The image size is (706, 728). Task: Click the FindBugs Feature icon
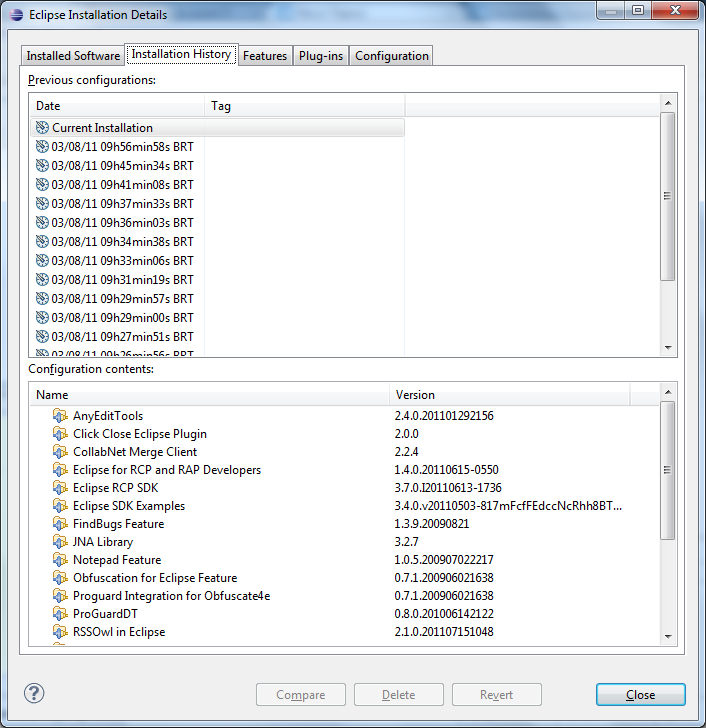[60, 524]
